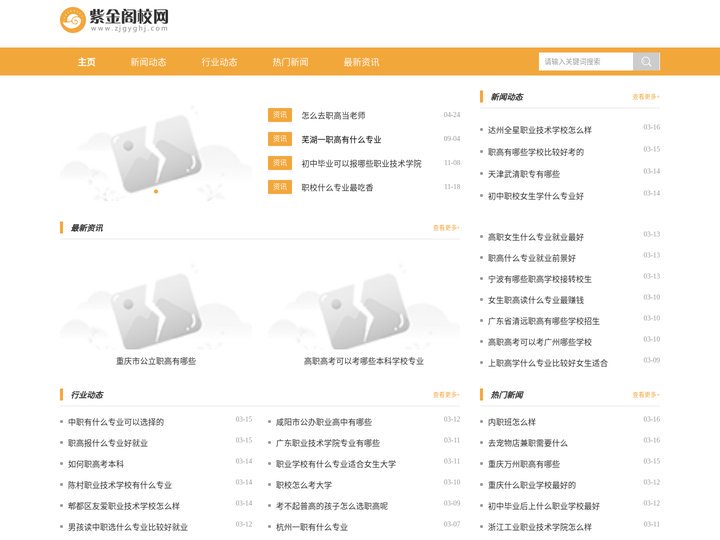Open 宁波有哪些职高学校接转校生
Viewport: 720px width, 540px height.
pyautogui.click(x=540, y=279)
